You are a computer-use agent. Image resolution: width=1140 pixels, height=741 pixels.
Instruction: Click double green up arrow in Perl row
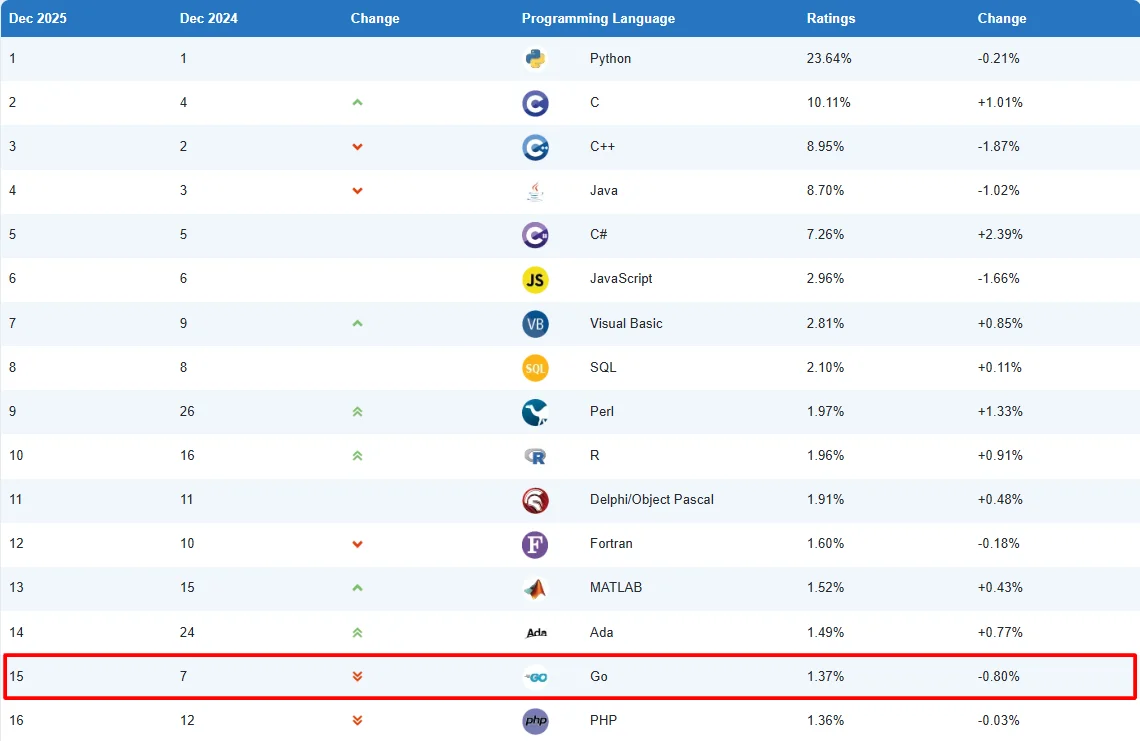(357, 412)
